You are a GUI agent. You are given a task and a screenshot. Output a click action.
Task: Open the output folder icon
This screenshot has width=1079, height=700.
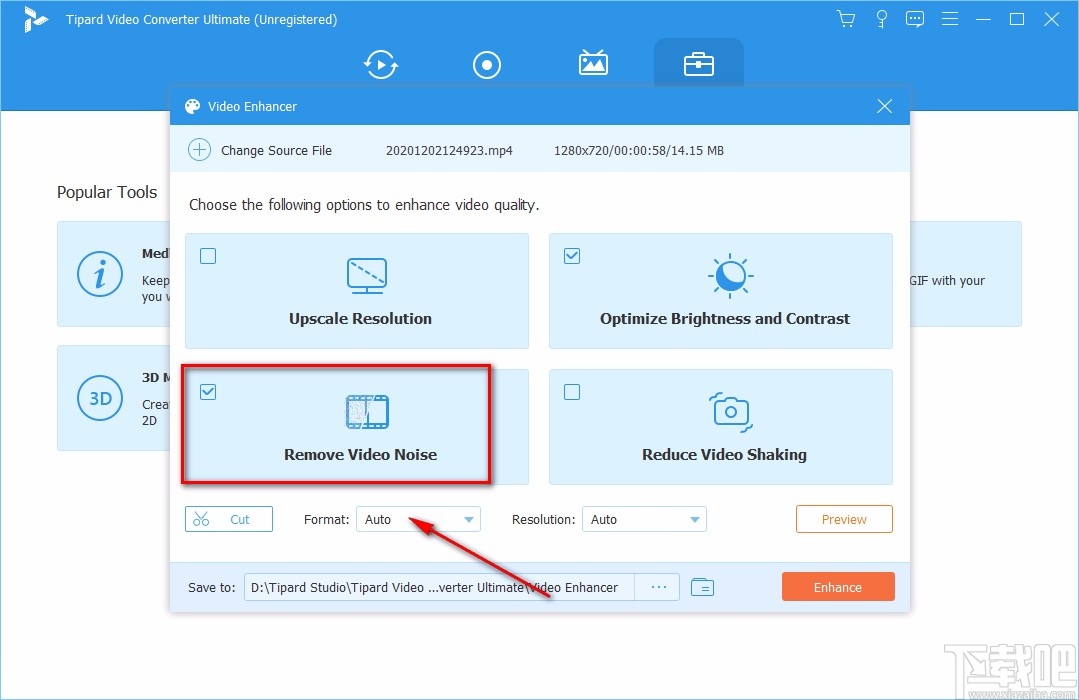pos(702,587)
